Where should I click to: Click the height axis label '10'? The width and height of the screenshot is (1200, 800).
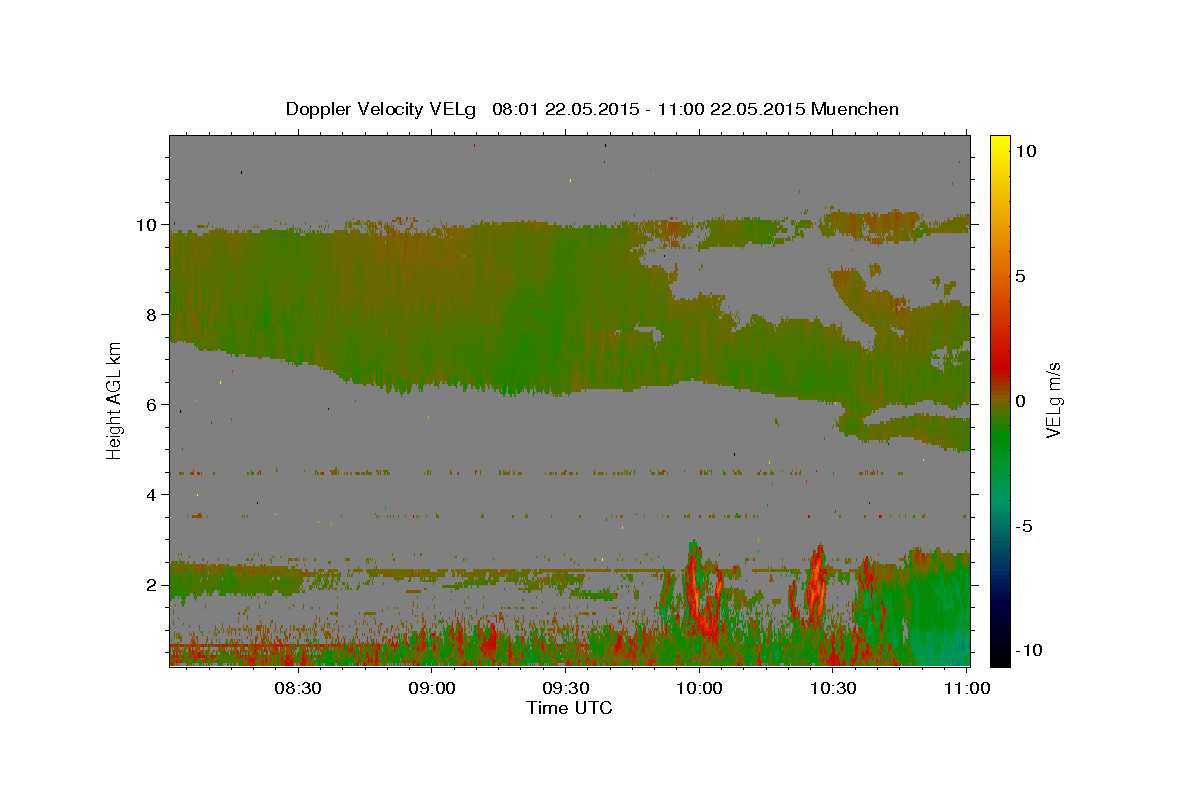point(147,225)
